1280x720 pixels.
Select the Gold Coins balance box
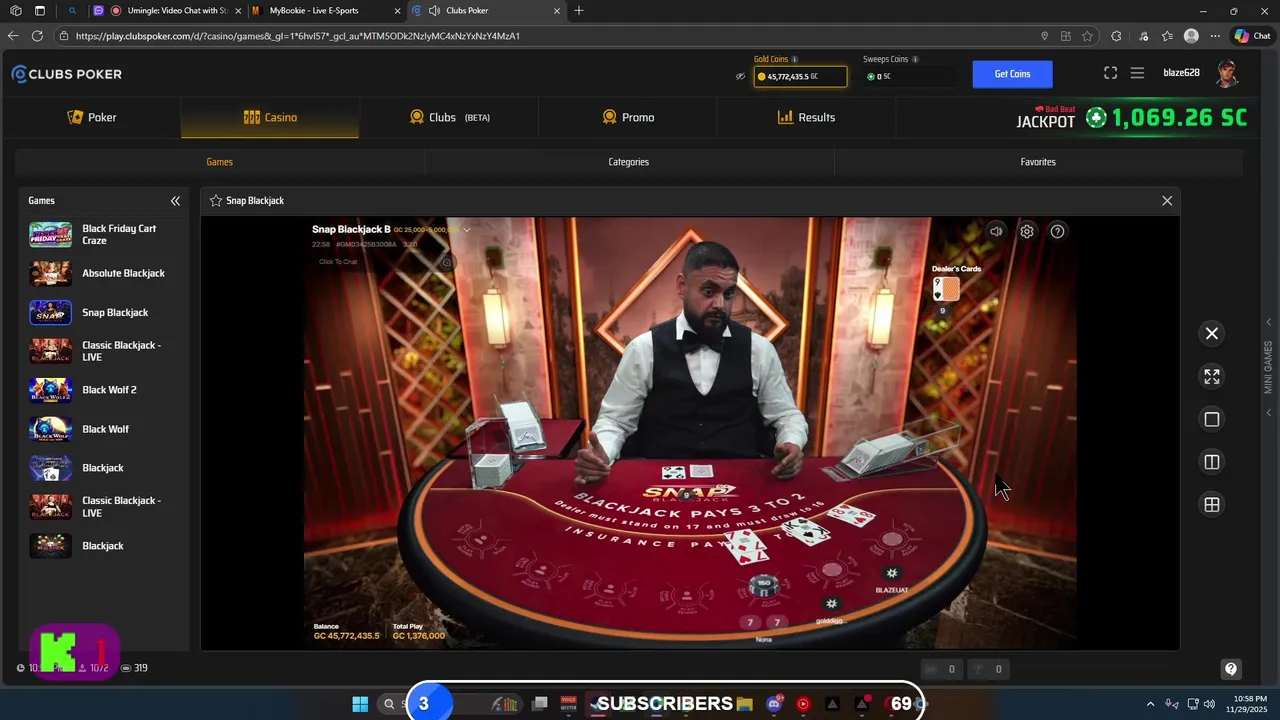pos(800,77)
